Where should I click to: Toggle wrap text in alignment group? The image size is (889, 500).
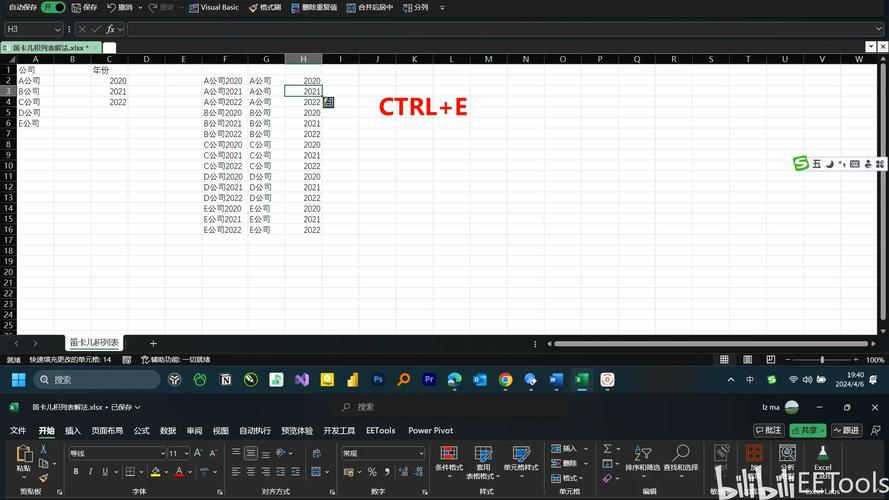click(x=316, y=453)
